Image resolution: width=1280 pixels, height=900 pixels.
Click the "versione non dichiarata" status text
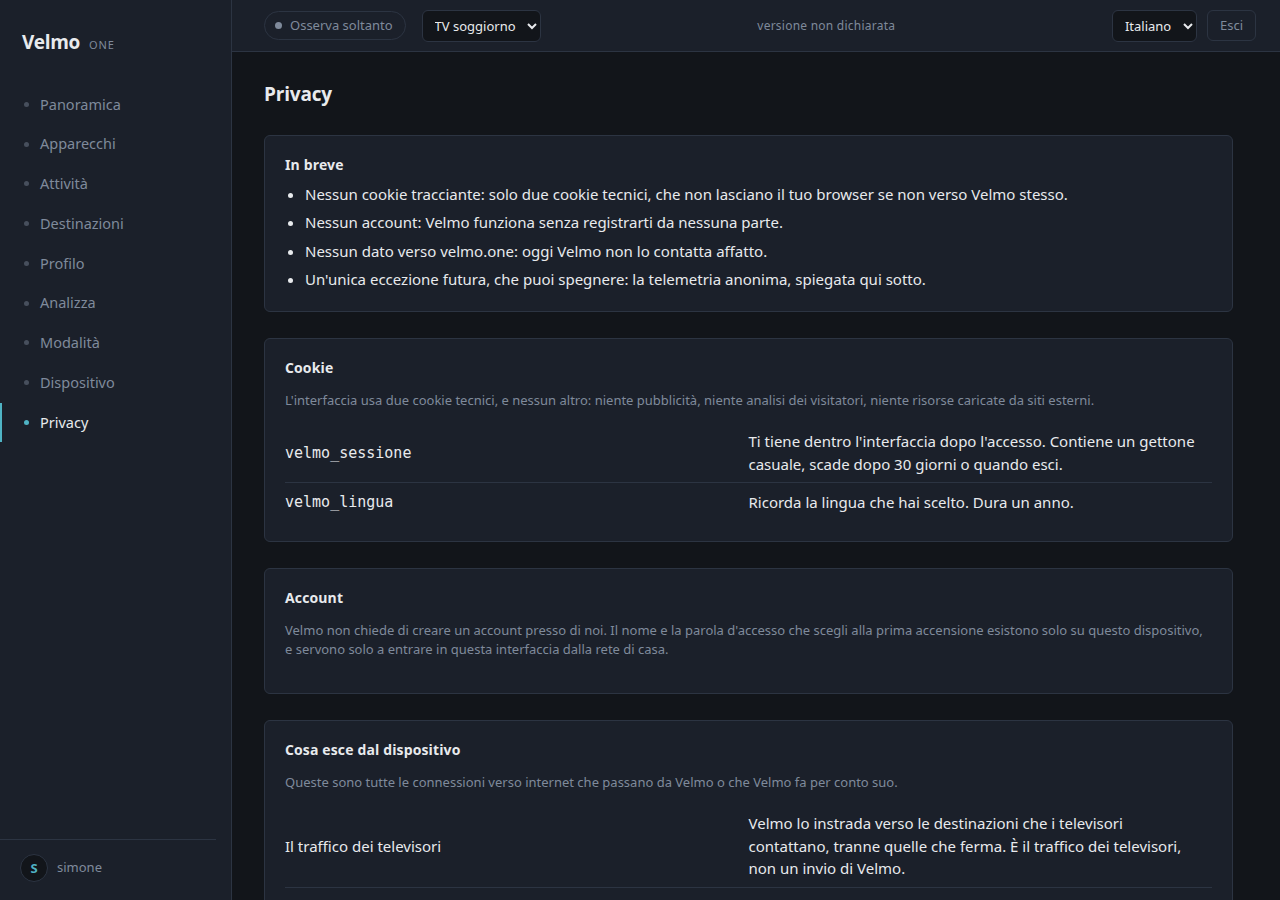pos(826,26)
